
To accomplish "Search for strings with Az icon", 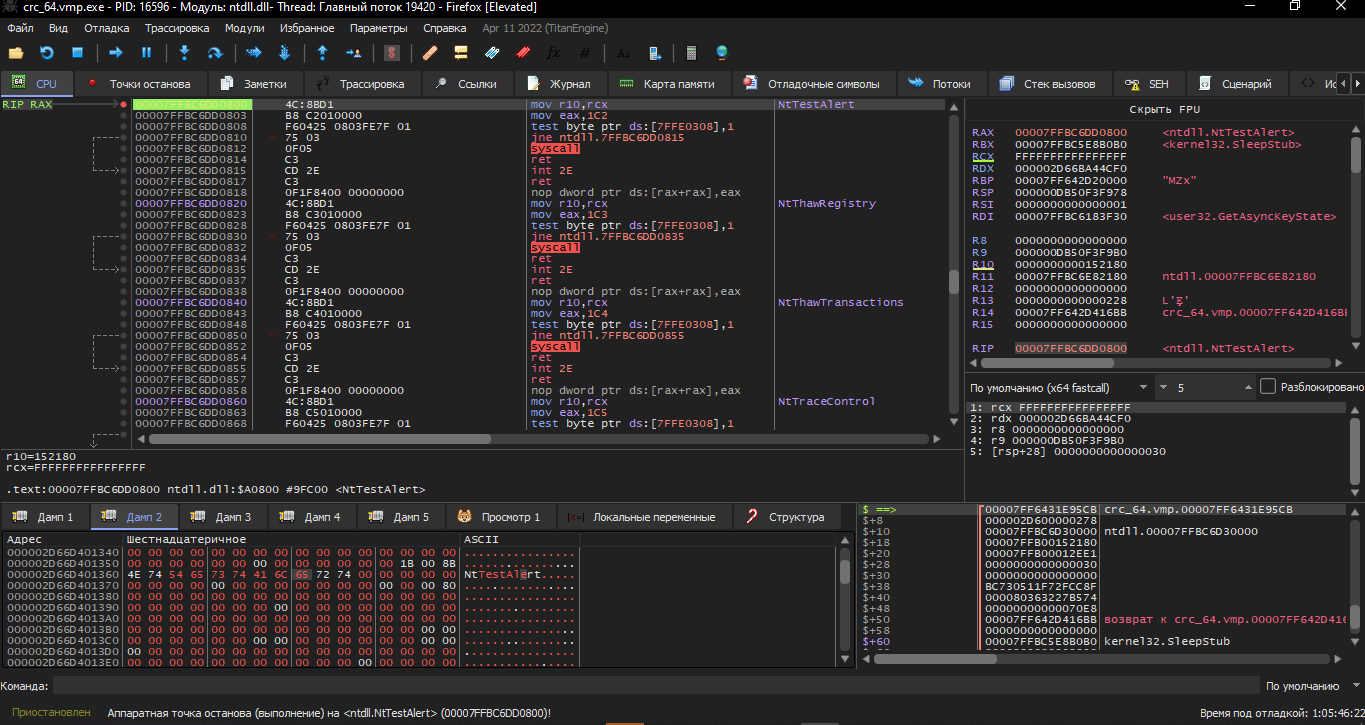I will tap(623, 52).
